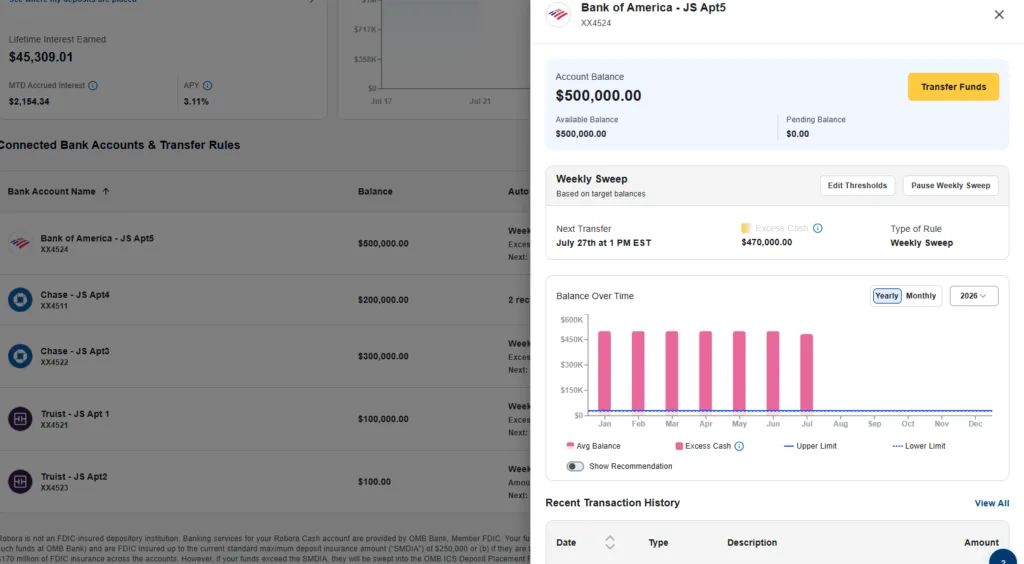Click the January bar in balance chart
This screenshot has width=1024, height=564.
(x=605, y=371)
